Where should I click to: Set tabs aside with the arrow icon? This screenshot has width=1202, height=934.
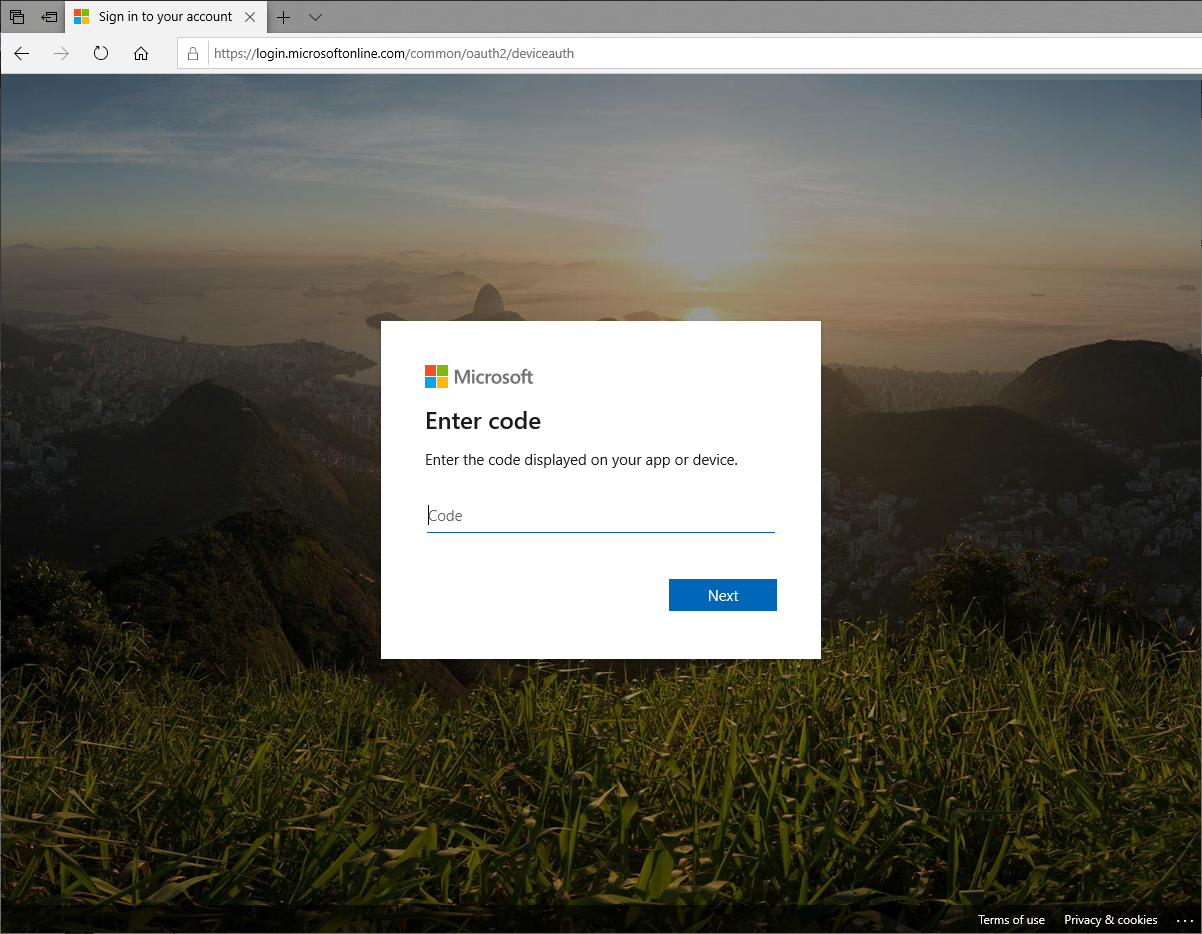point(49,17)
